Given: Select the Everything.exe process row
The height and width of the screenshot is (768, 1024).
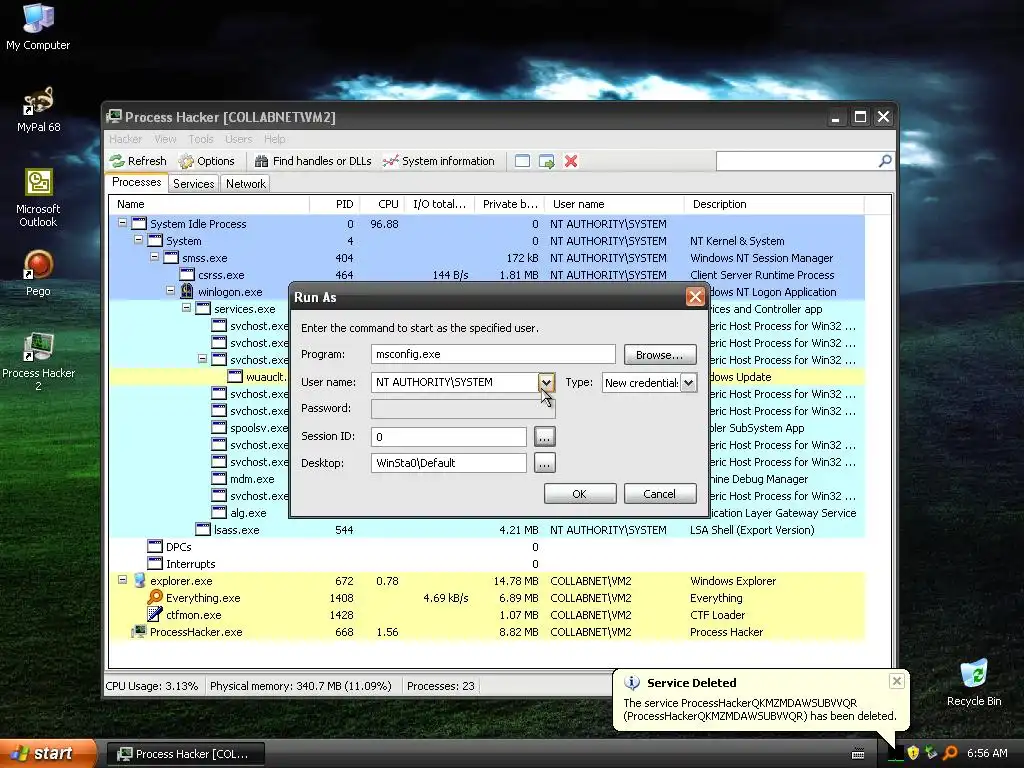Looking at the screenshot, I should tap(487, 598).
